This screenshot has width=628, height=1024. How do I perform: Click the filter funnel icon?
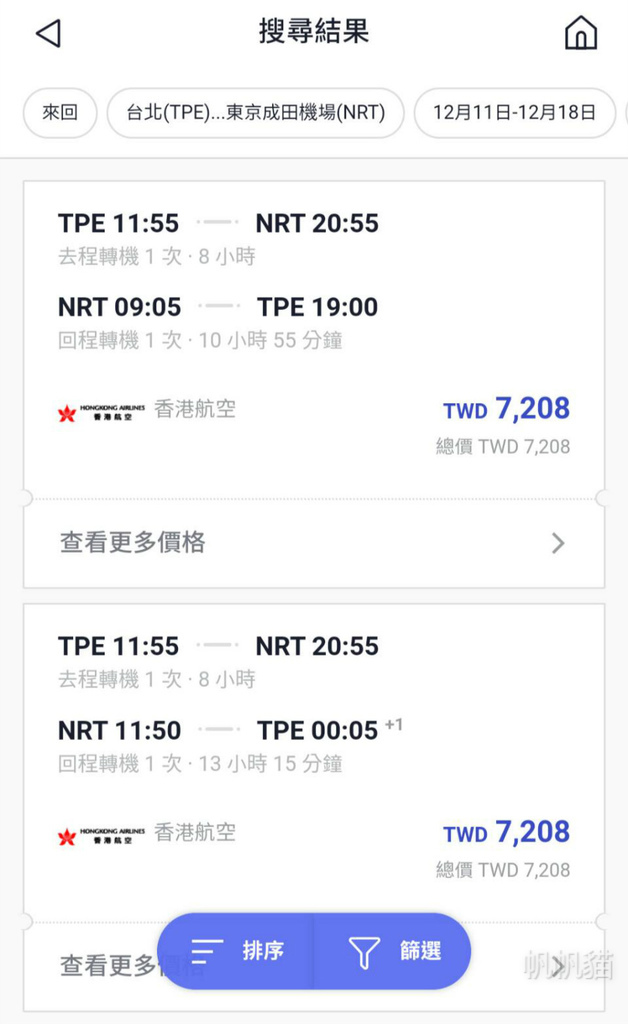364,952
